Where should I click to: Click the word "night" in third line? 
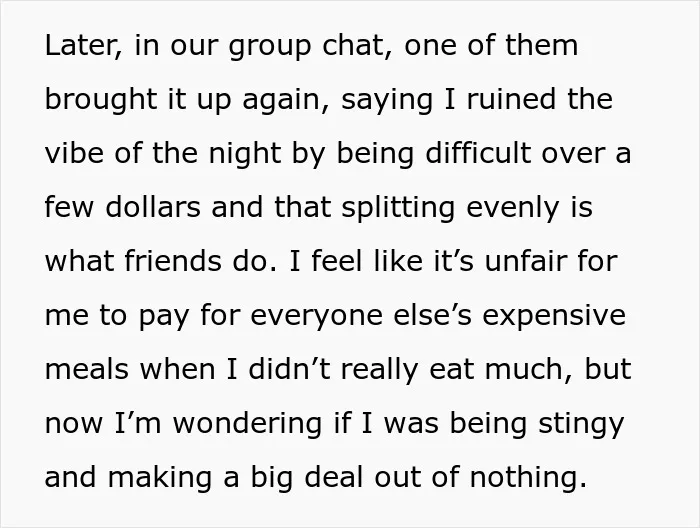point(245,154)
